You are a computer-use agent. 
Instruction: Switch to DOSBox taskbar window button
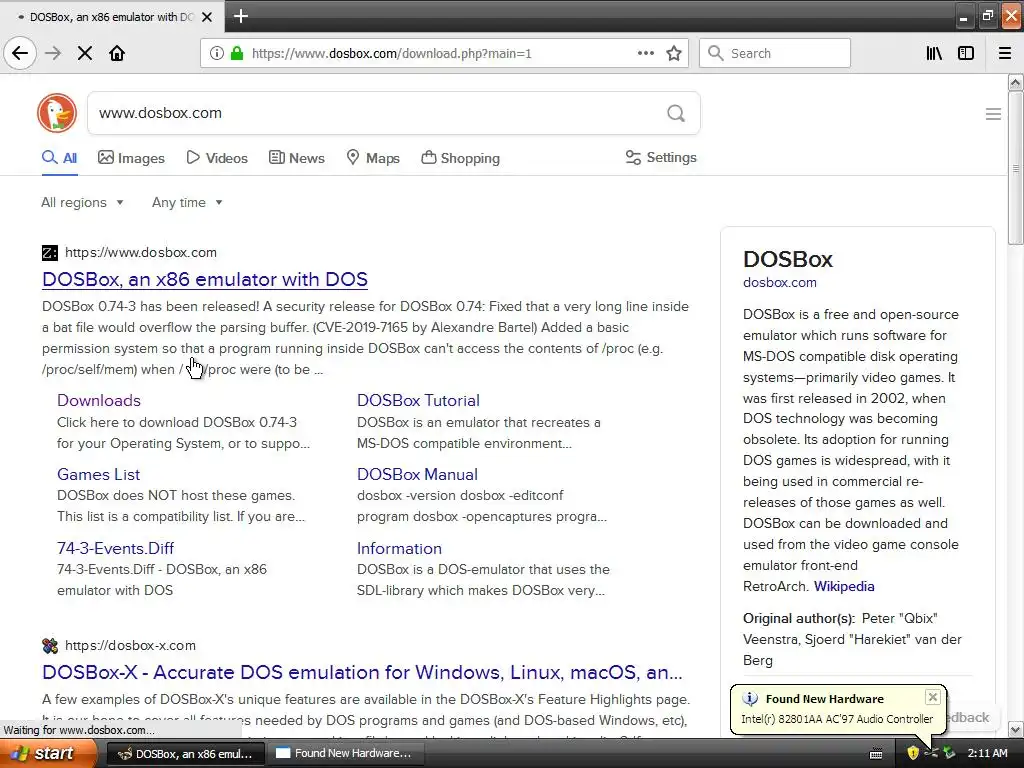(x=185, y=753)
